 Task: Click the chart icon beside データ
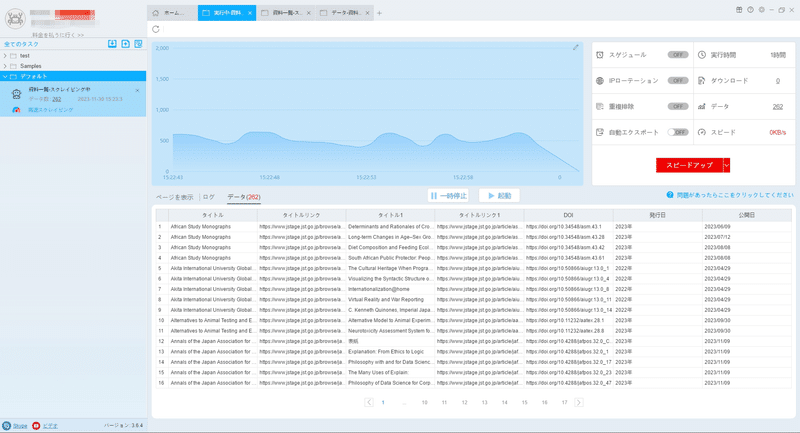(702, 107)
